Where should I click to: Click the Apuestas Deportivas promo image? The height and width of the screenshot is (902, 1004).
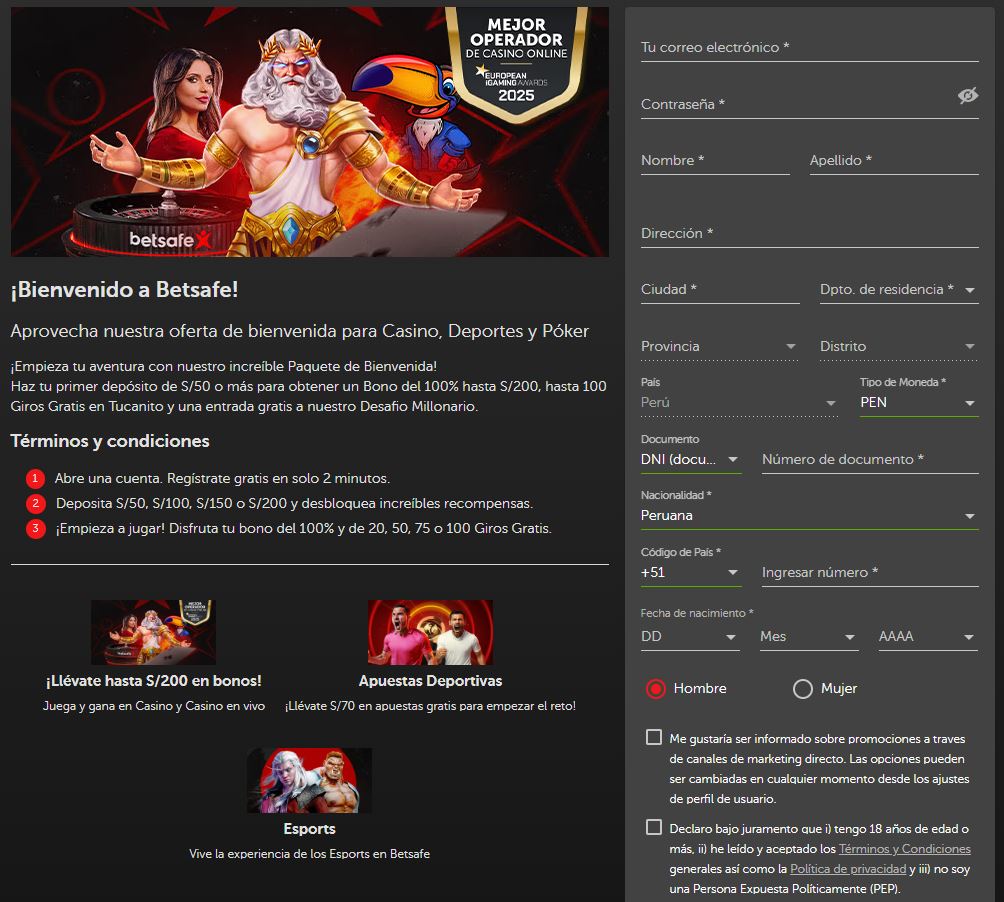(430, 632)
